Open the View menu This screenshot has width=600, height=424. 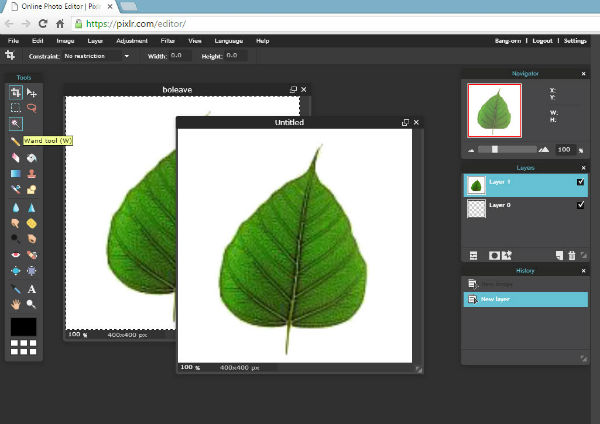(195, 41)
